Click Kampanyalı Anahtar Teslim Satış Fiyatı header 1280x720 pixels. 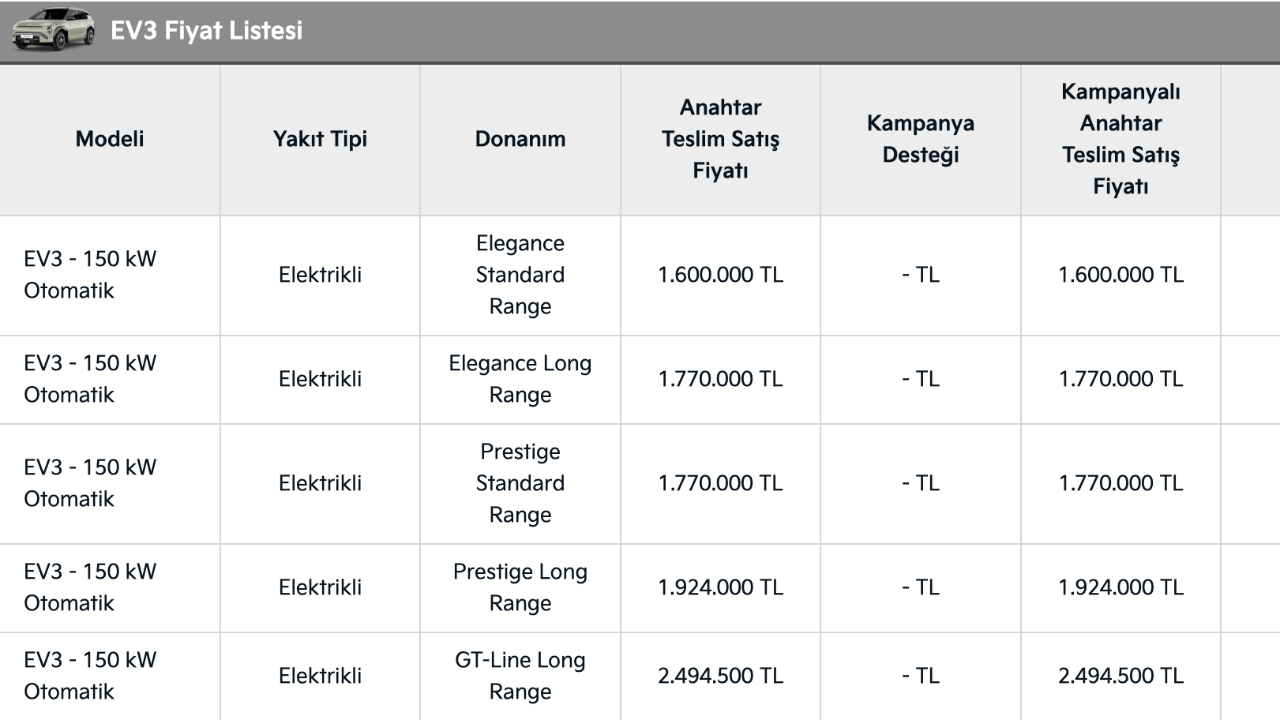tap(1120, 139)
